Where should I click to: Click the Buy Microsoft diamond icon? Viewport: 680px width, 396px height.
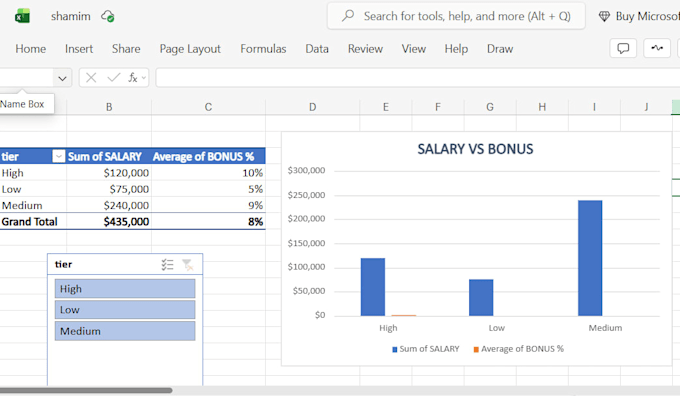[604, 16]
